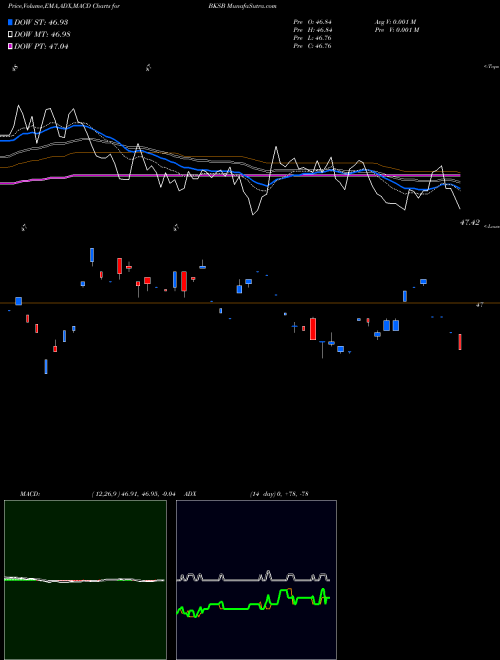
Task: Click the magenta DOW PT legend swatch
Action: (x=11, y=47)
